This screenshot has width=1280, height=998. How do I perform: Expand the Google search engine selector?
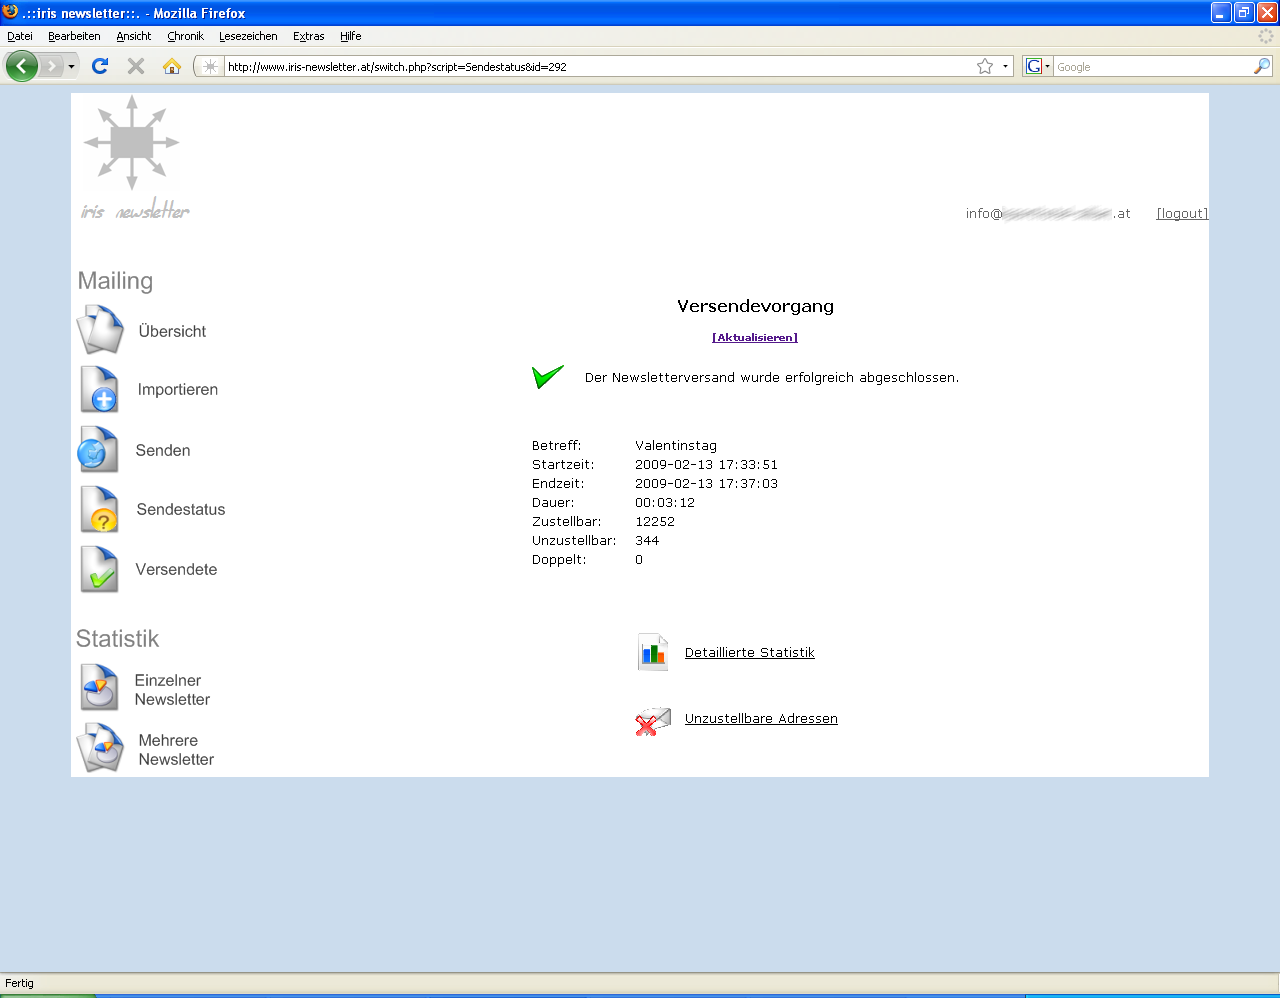[1037, 67]
